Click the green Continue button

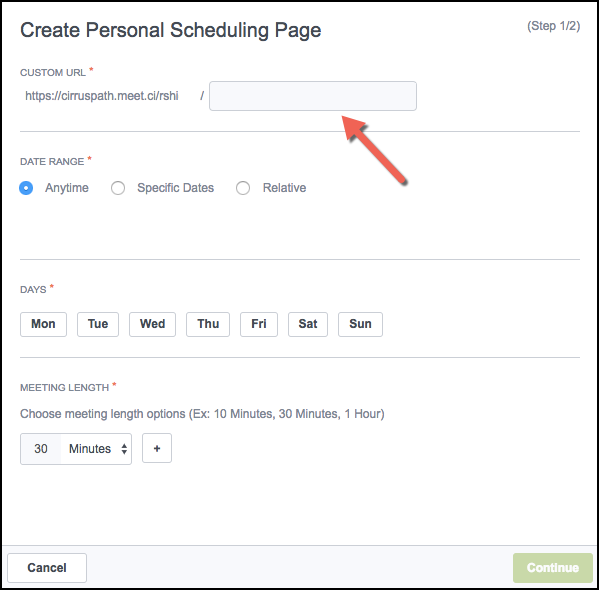click(x=553, y=568)
